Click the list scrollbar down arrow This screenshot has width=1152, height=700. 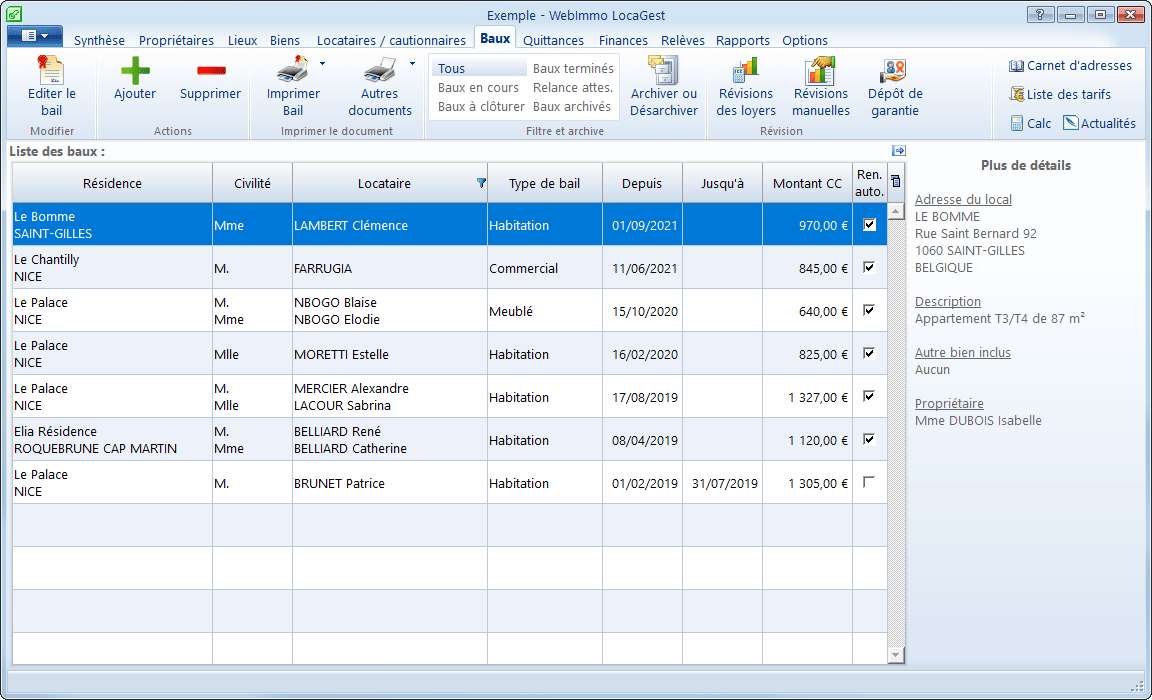click(895, 655)
